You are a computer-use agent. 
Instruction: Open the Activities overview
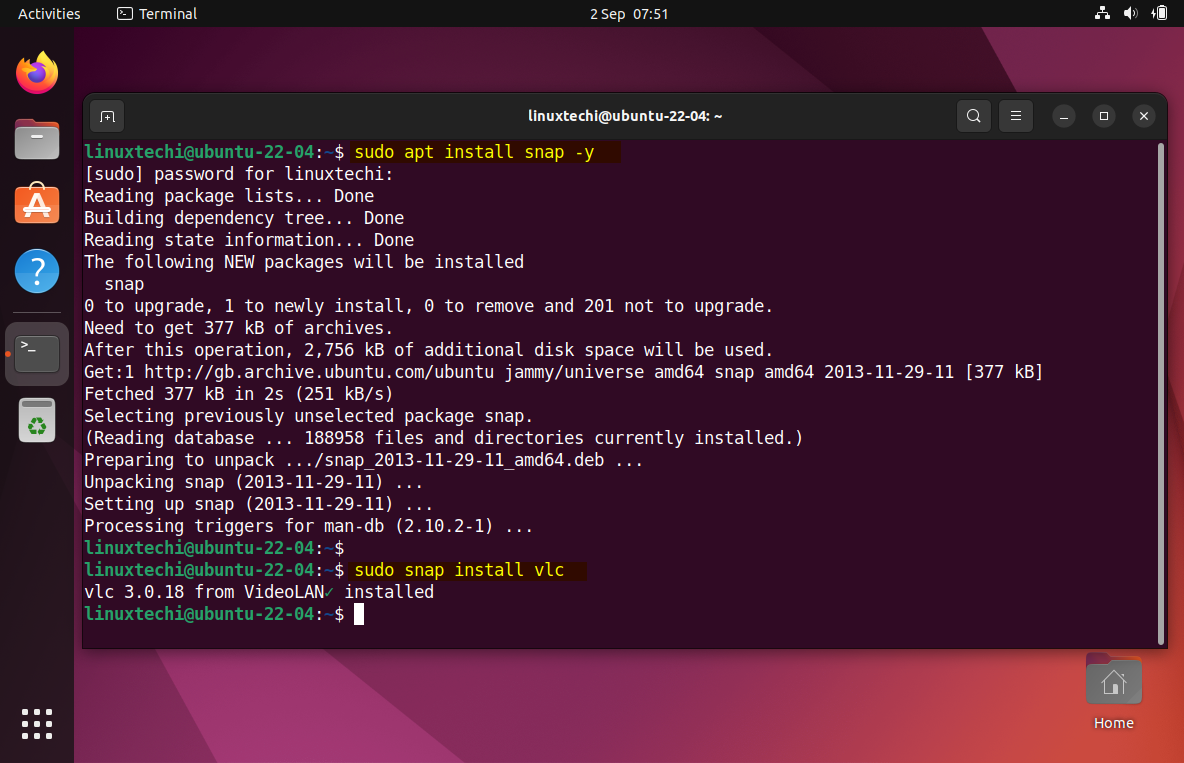tap(49, 14)
